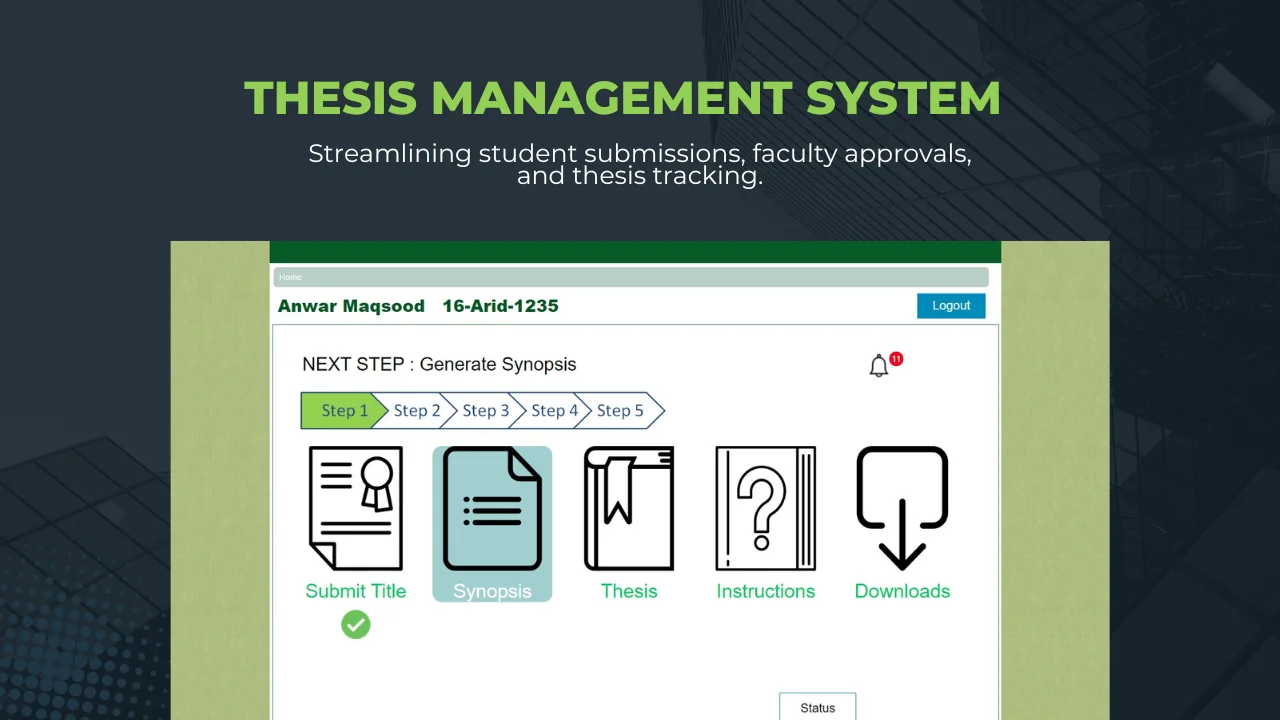Go to Step 3 in progress tracker
The height and width of the screenshot is (720, 1280).
point(485,411)
